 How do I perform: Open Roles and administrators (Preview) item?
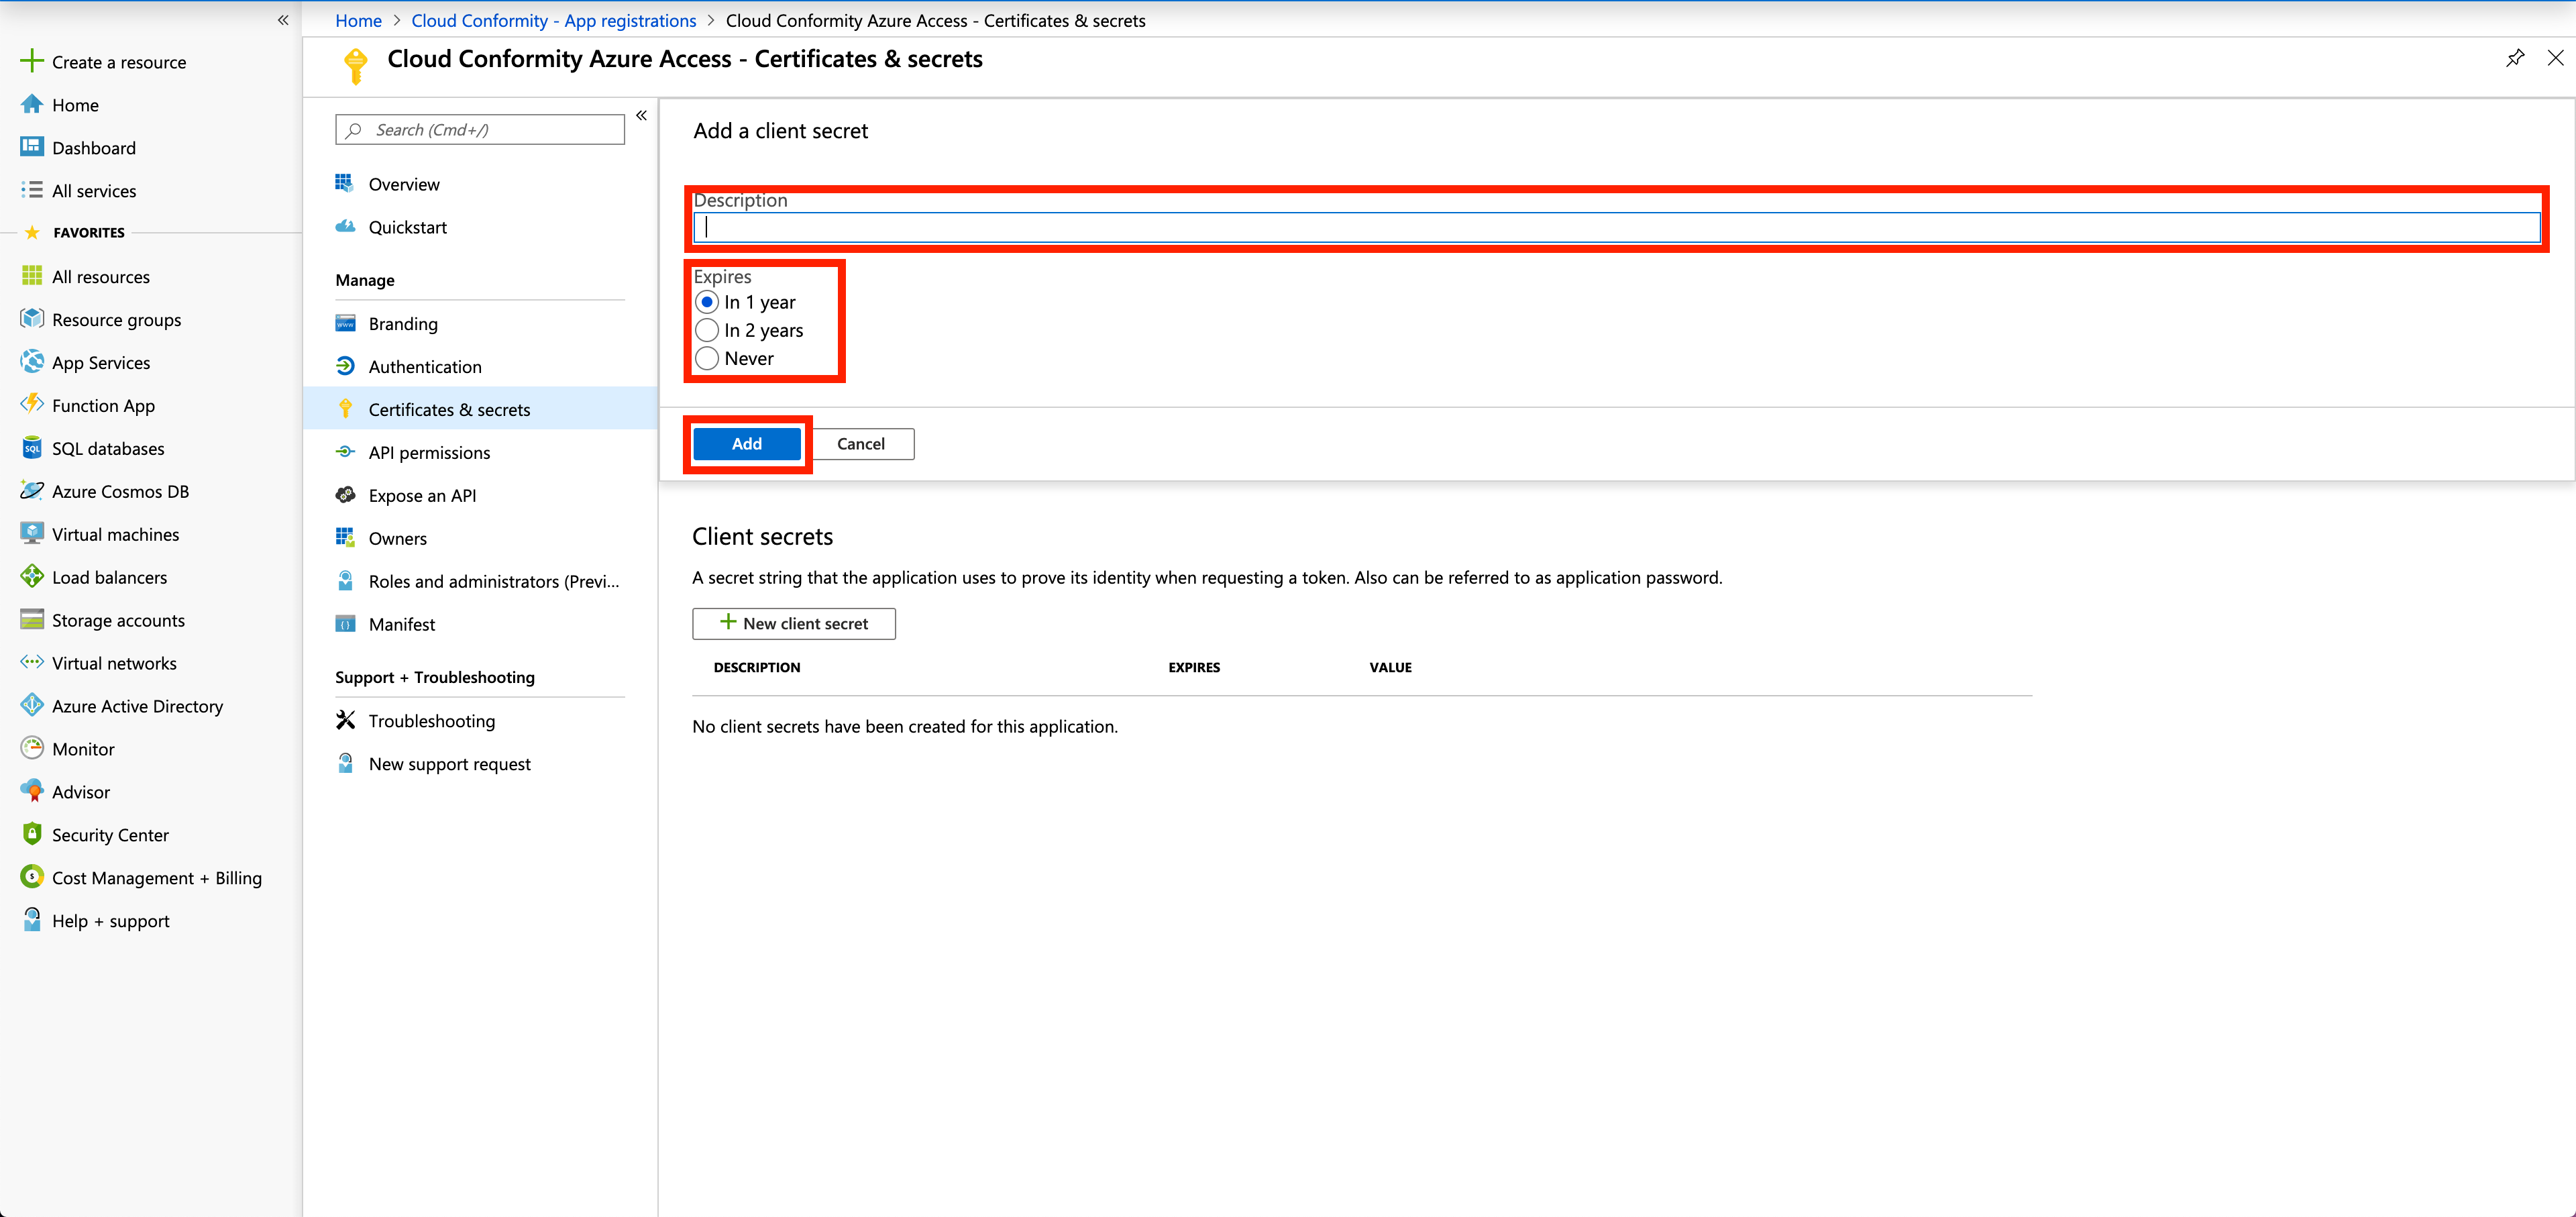pyautogui.click(x=480, y=581)
